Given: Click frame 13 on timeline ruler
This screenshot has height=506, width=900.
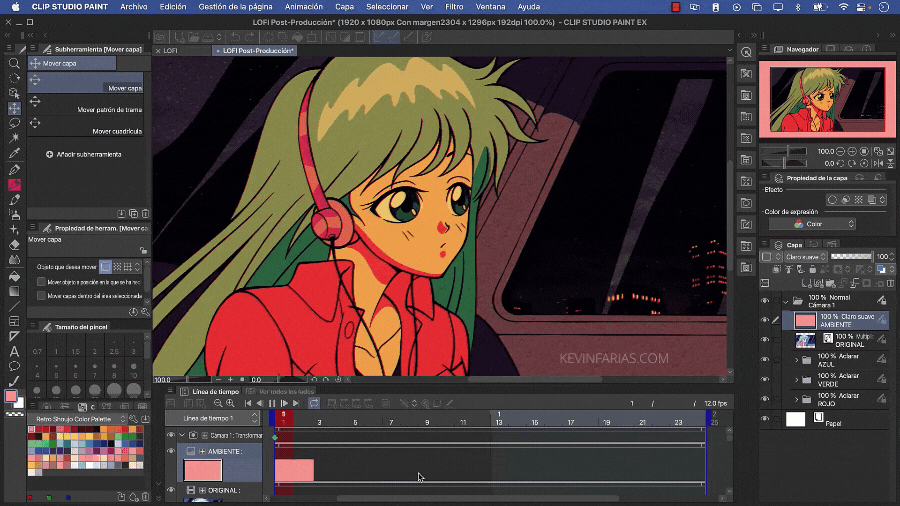Looking at the screenshot, I should [x=498, y=423].
